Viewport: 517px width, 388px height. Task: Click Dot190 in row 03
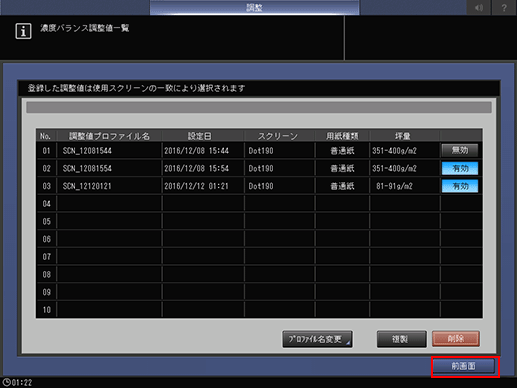pyautogui.click(x=261, y=186)
